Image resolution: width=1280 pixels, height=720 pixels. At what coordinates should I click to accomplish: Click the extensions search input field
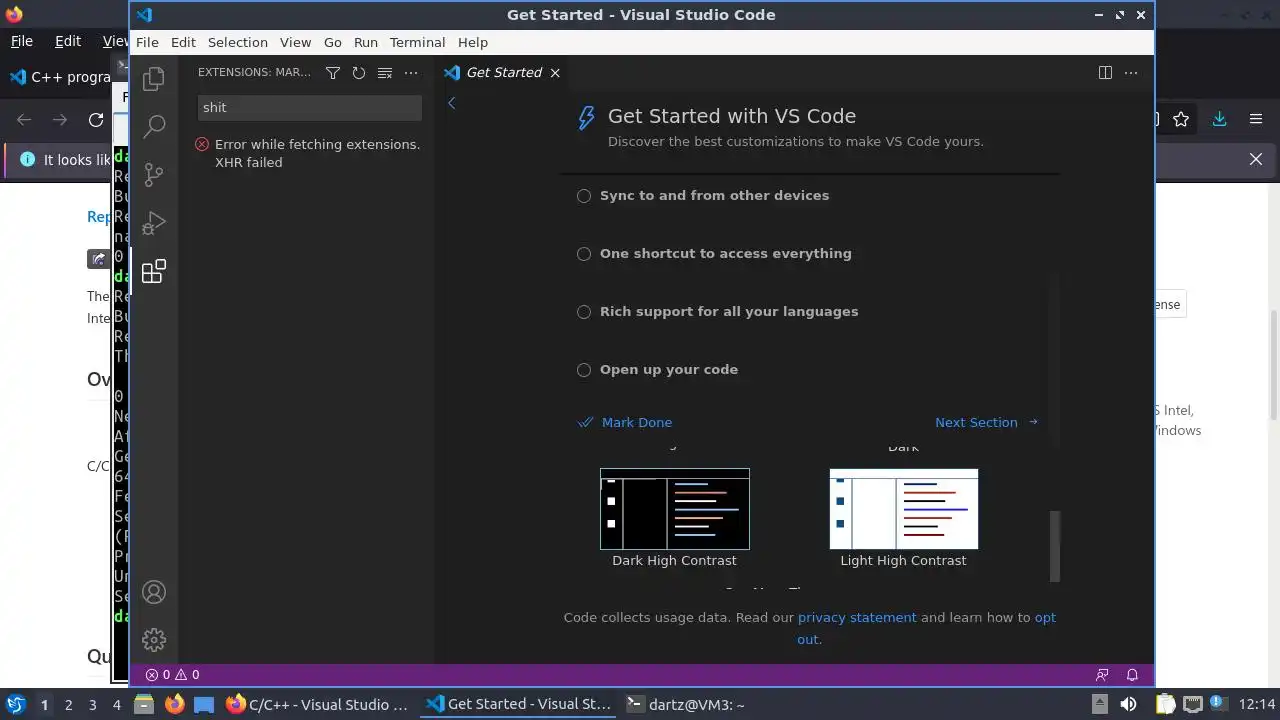point(310,107)
